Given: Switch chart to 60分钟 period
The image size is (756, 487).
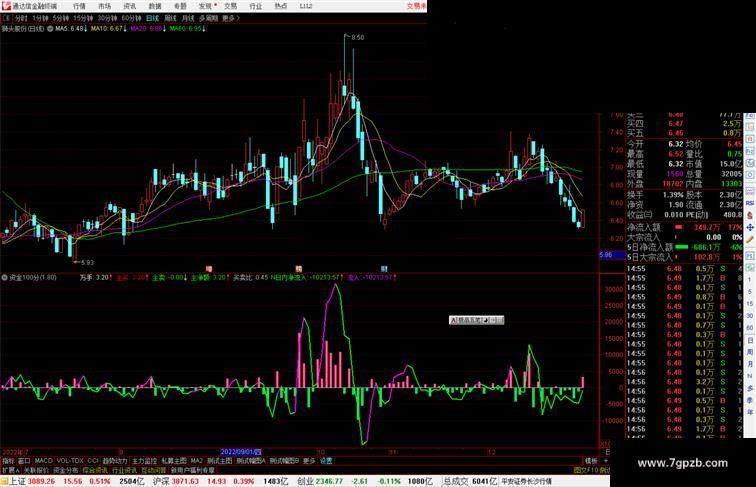Looking at the screenshot, I should coord(131,18).
